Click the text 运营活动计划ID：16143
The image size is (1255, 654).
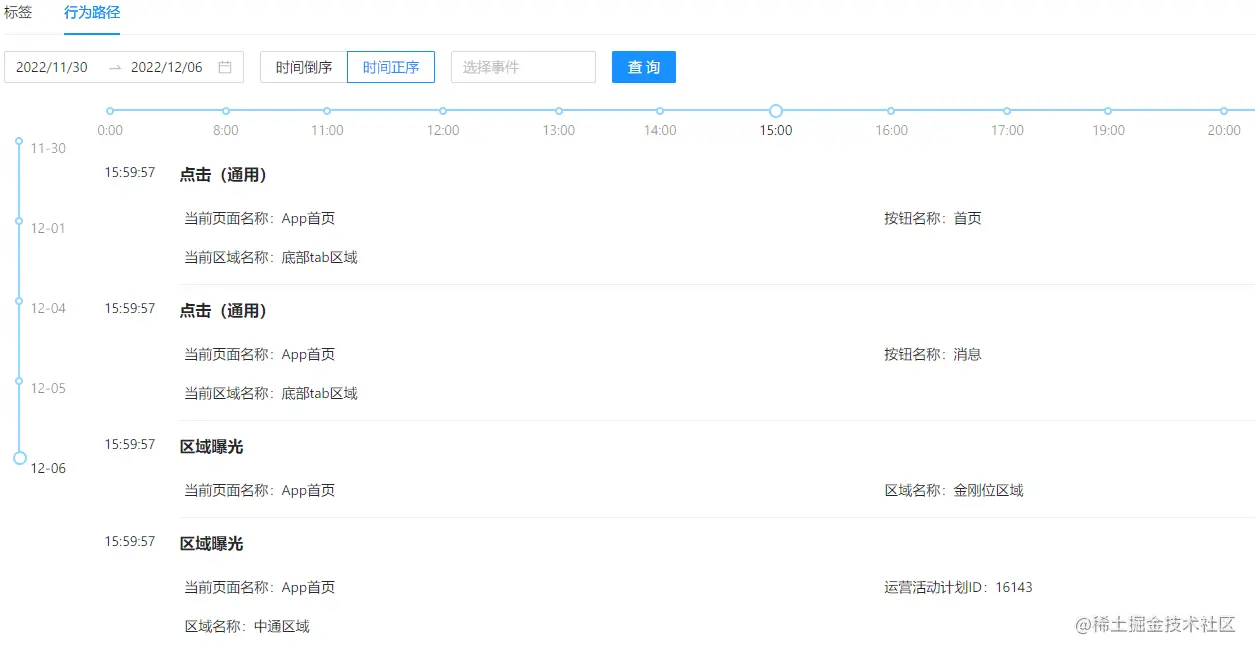coord(958,587)
